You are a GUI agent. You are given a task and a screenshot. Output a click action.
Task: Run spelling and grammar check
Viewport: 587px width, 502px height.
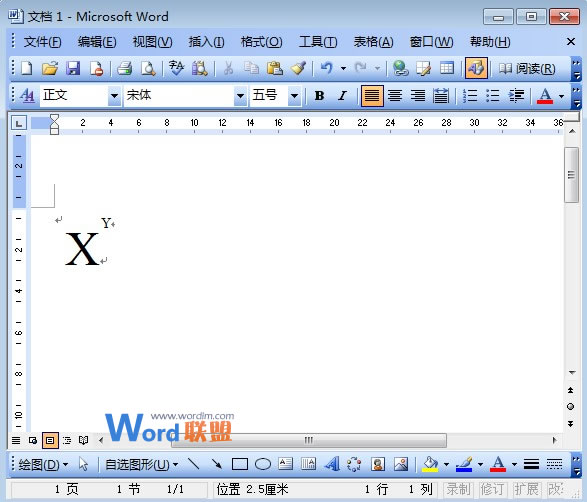(176, 69)
